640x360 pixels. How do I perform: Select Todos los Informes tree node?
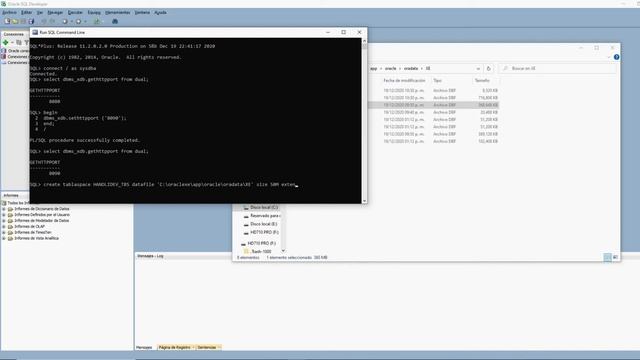coord(16,203)
